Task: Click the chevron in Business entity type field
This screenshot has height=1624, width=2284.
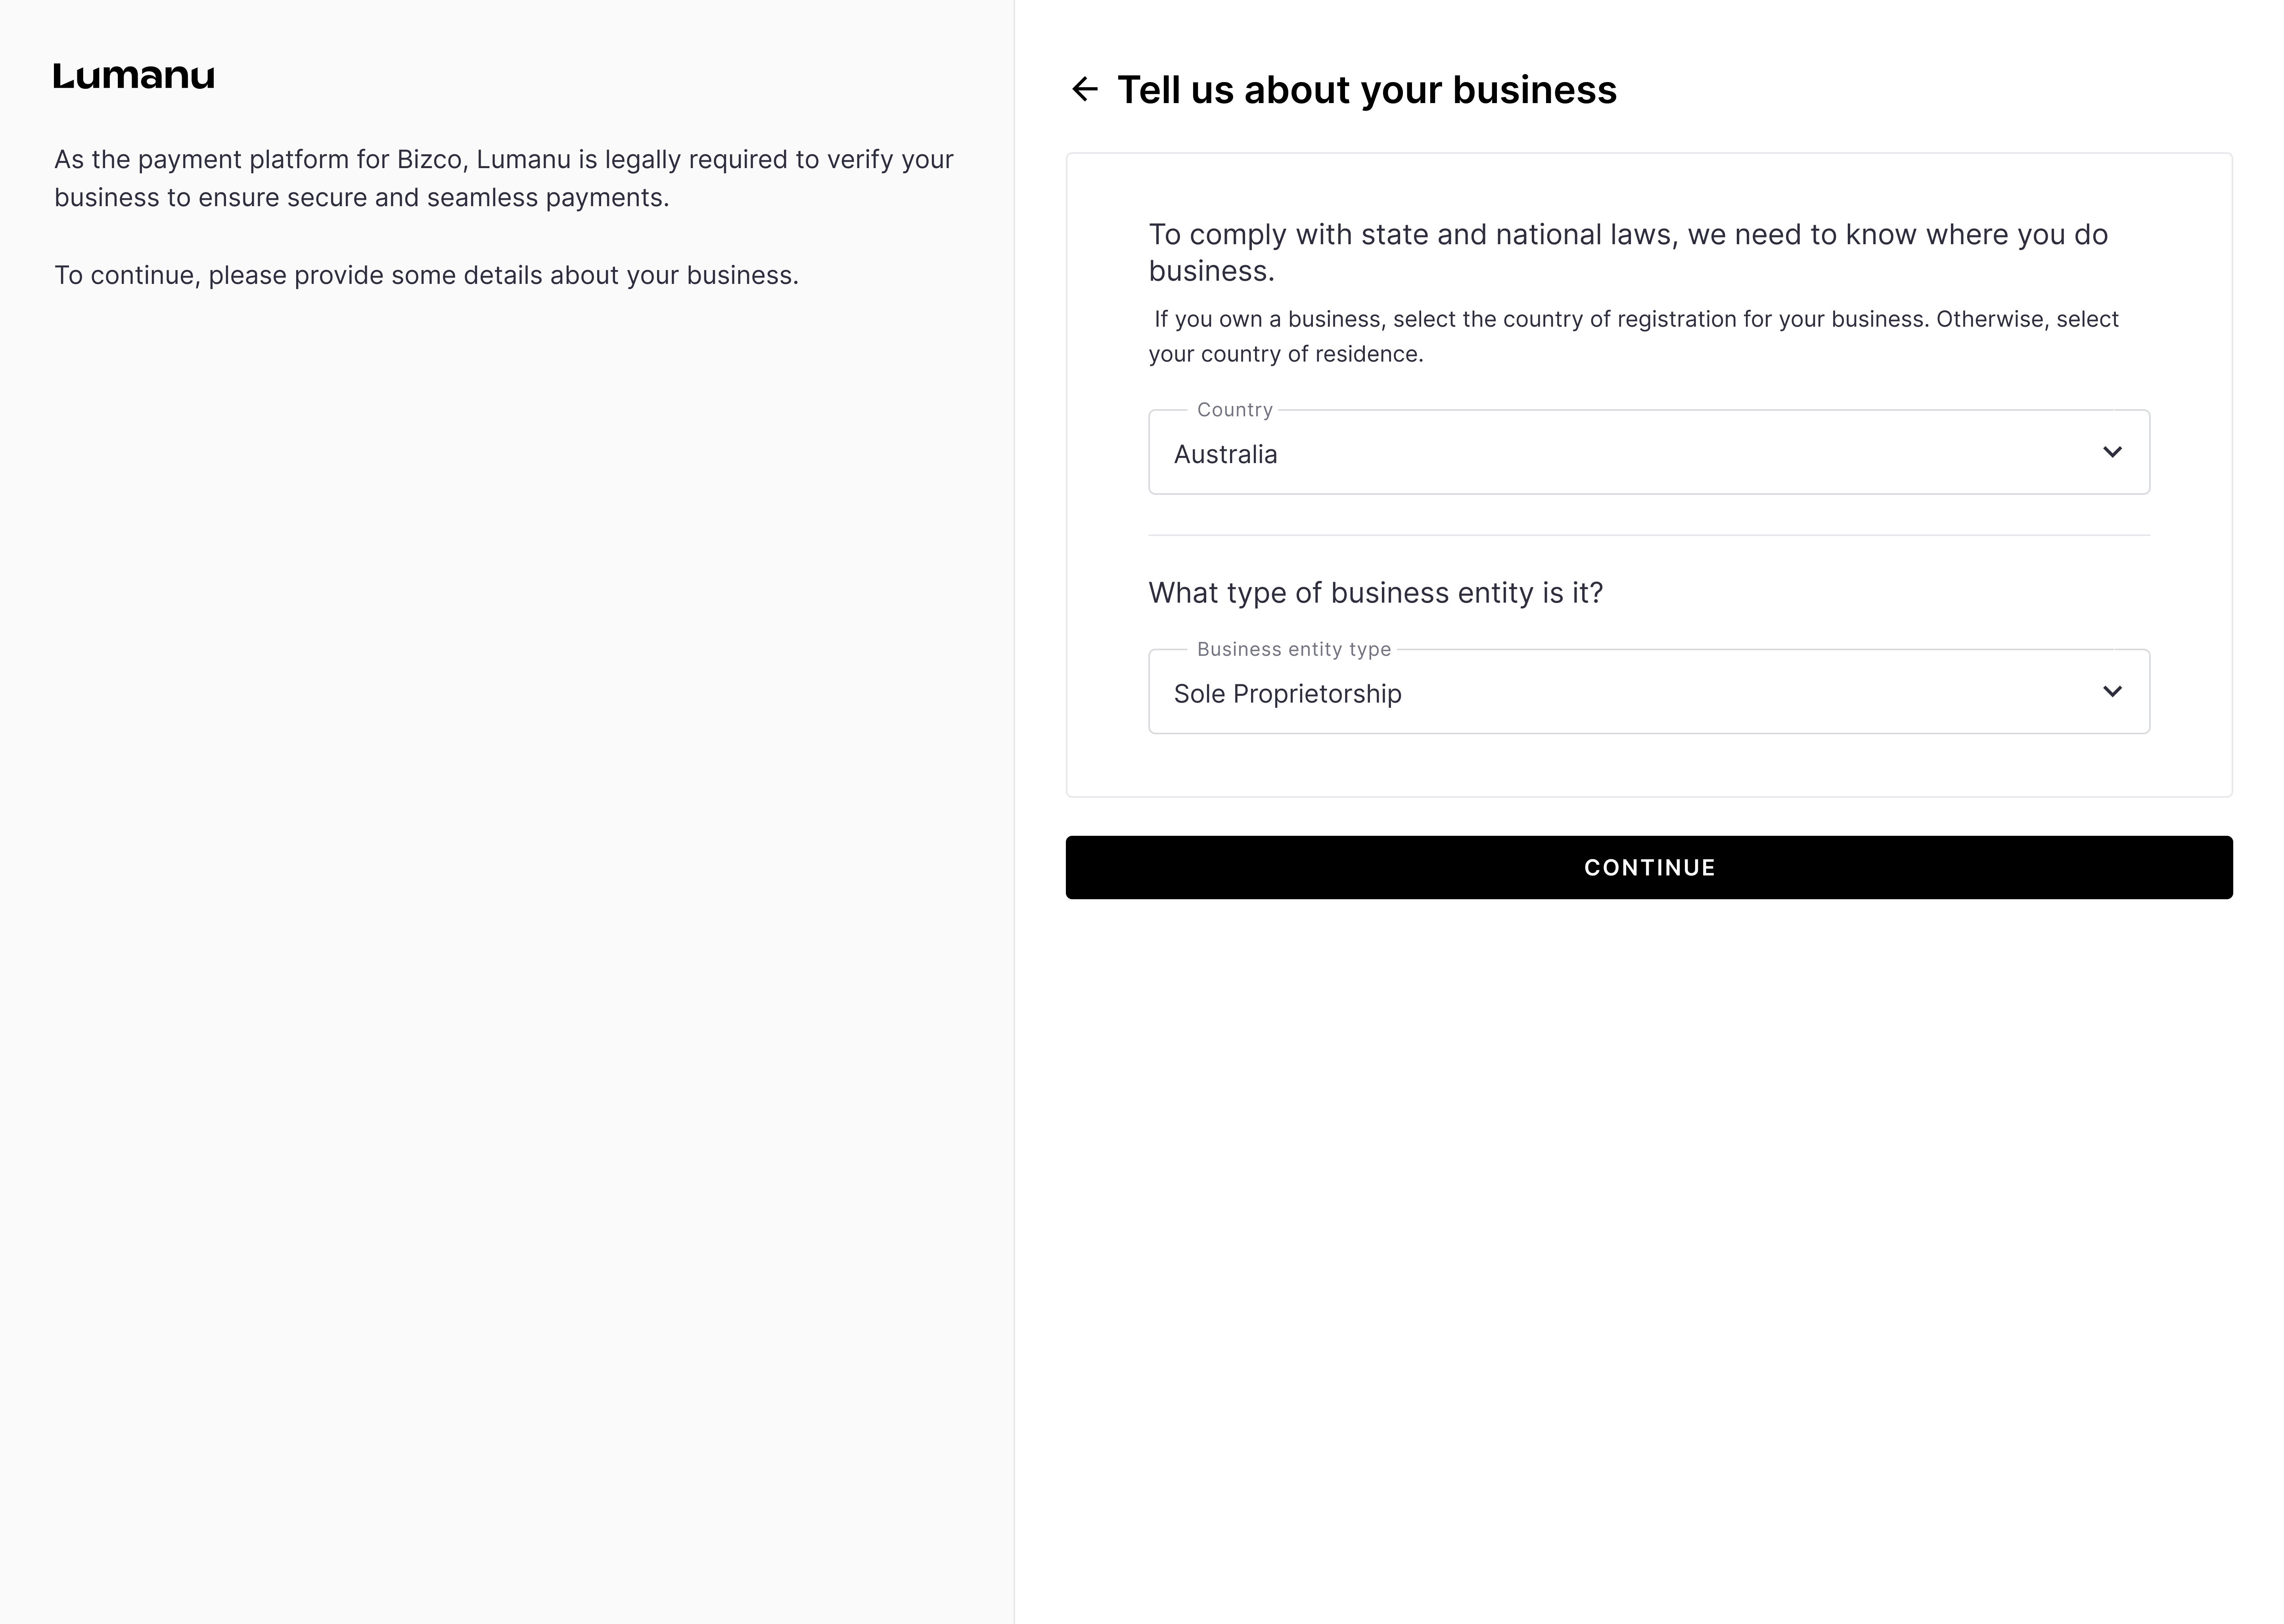Action: tap(2111, 692)
